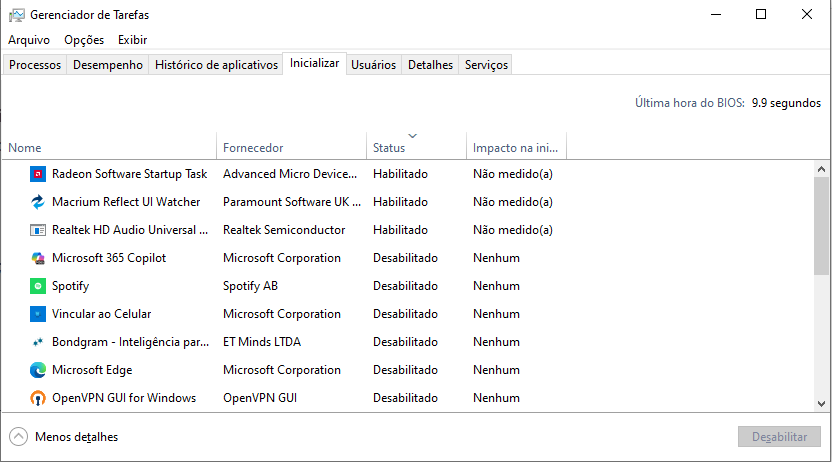Click Habilitado status of Macrium Reflect row
832x462 pixels.
point(400,202)
